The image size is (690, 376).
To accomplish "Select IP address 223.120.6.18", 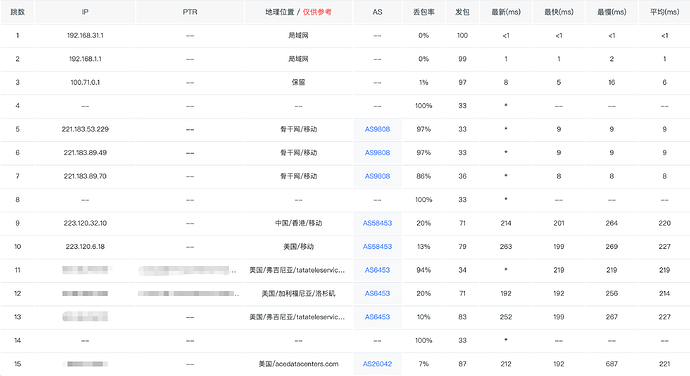I will [85, 247].
